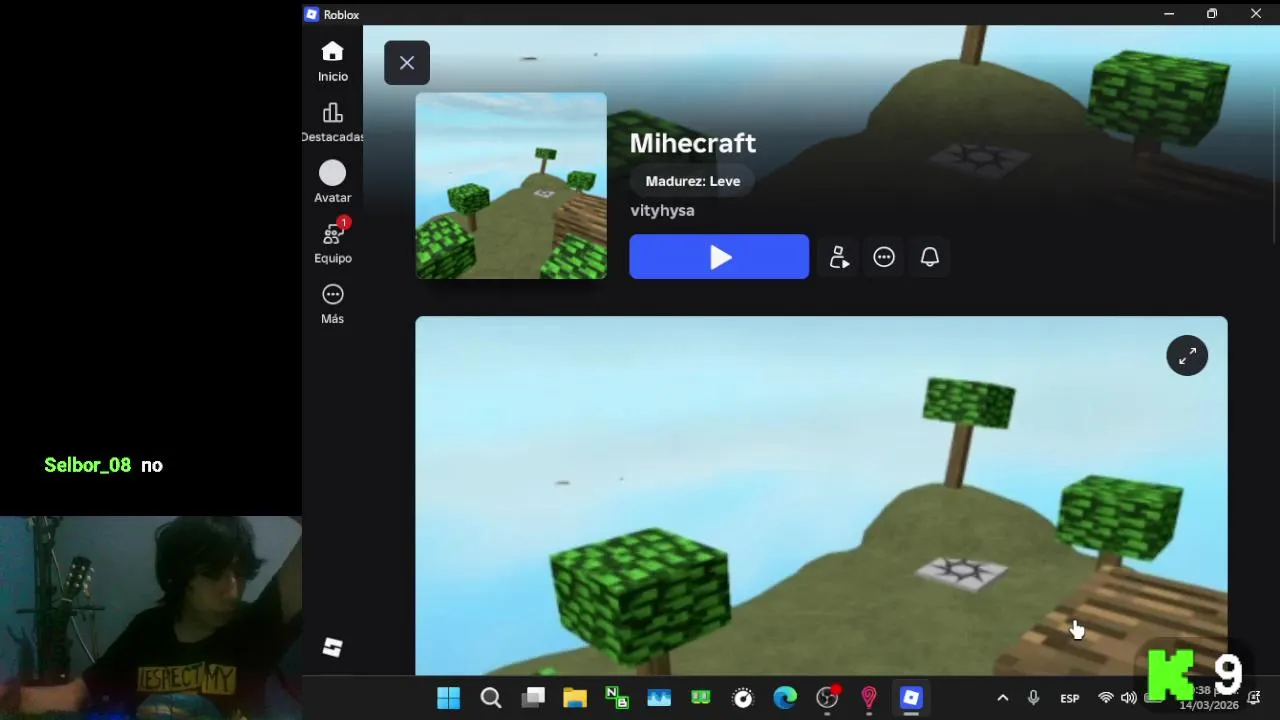The height and width of the screenshot is (720, 1280).
Task: Go to Inicio in the Roblox sidebar
Action: pyautogui.click(x=333, y=61)
